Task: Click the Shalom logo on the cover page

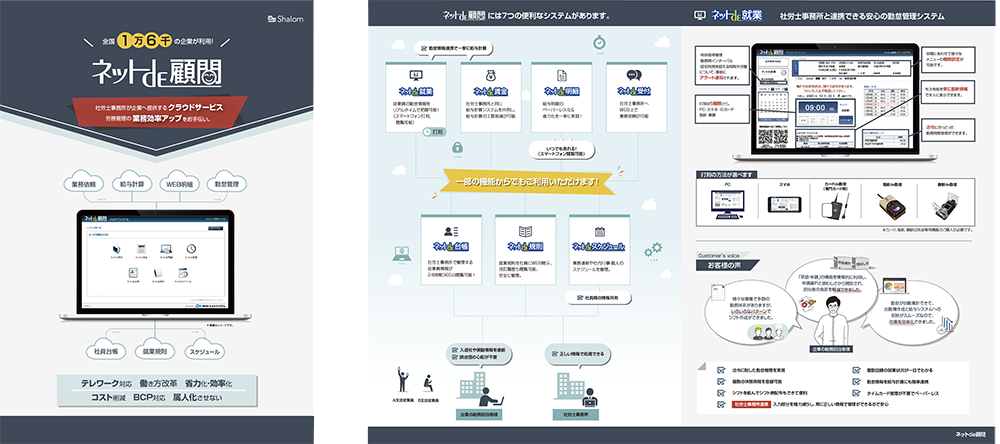Action: tap(285, 19)
